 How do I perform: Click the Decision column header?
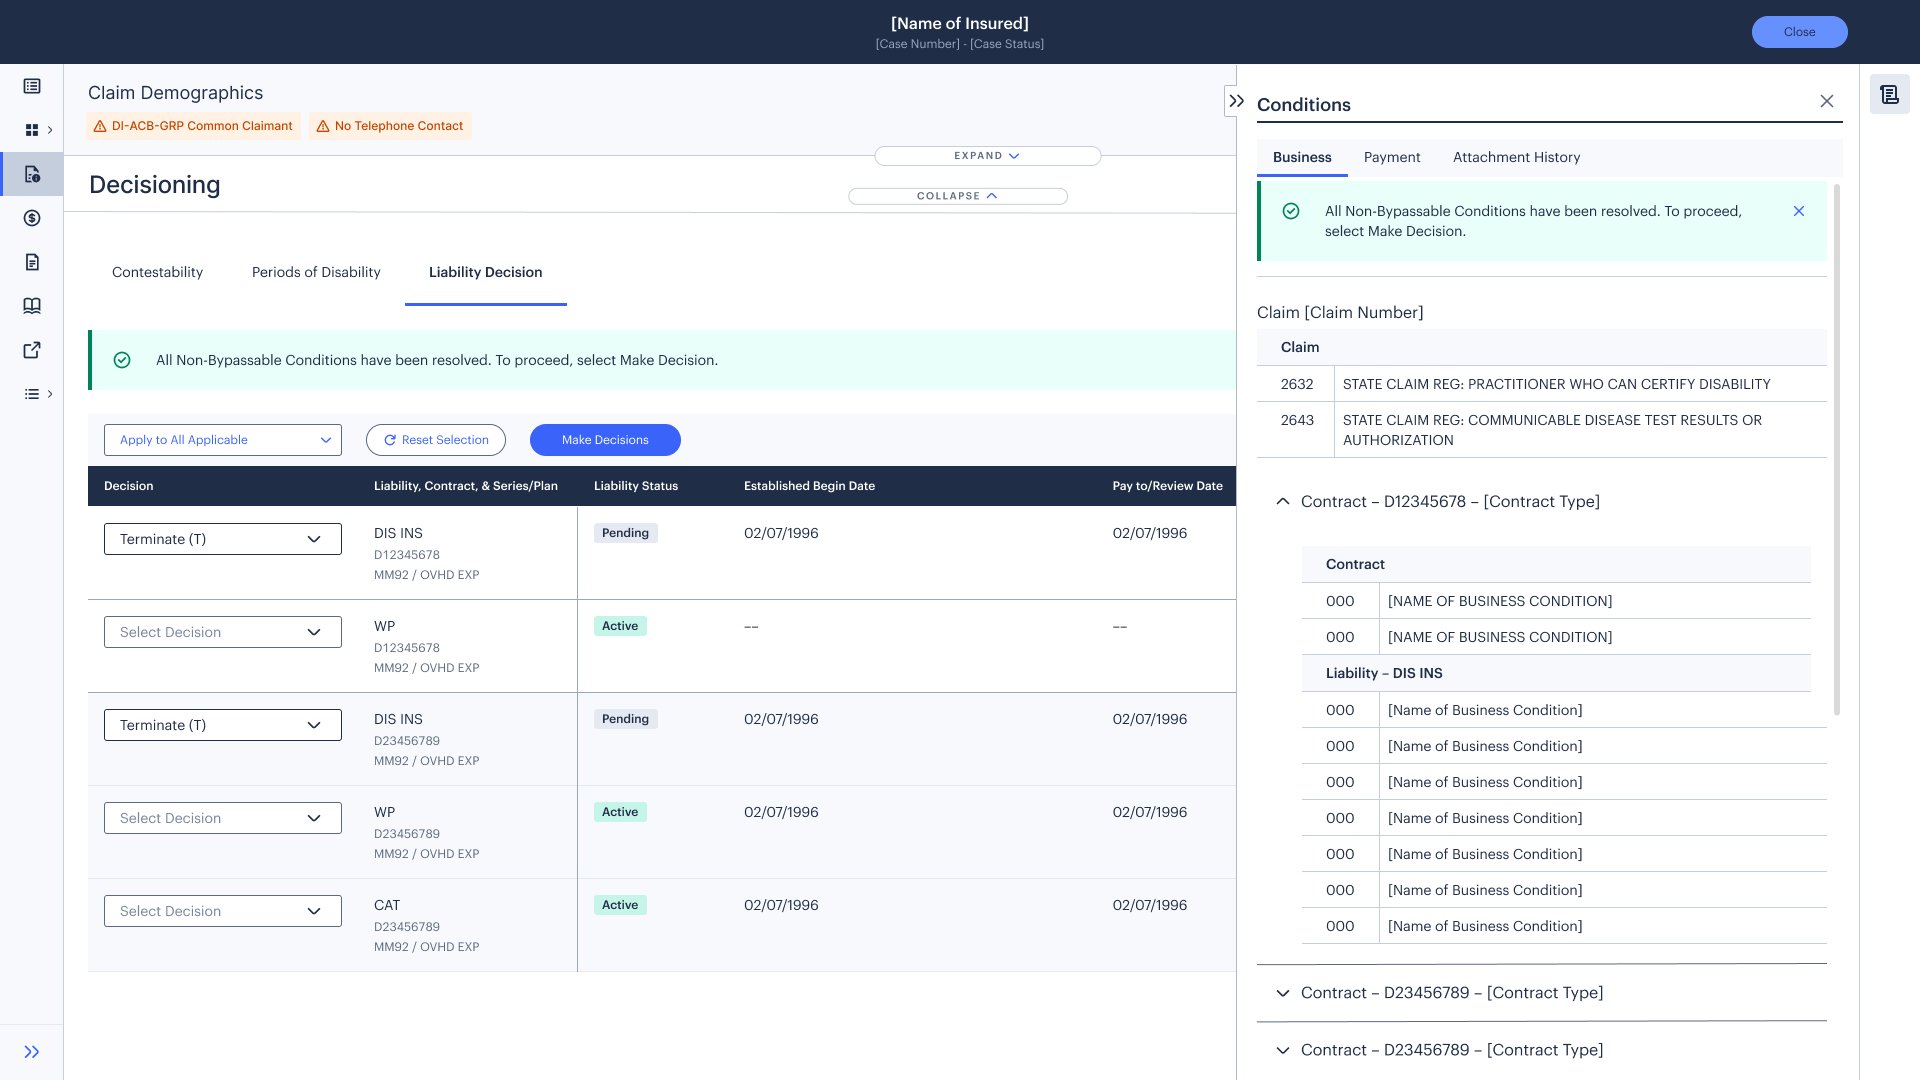click(129, 486)
